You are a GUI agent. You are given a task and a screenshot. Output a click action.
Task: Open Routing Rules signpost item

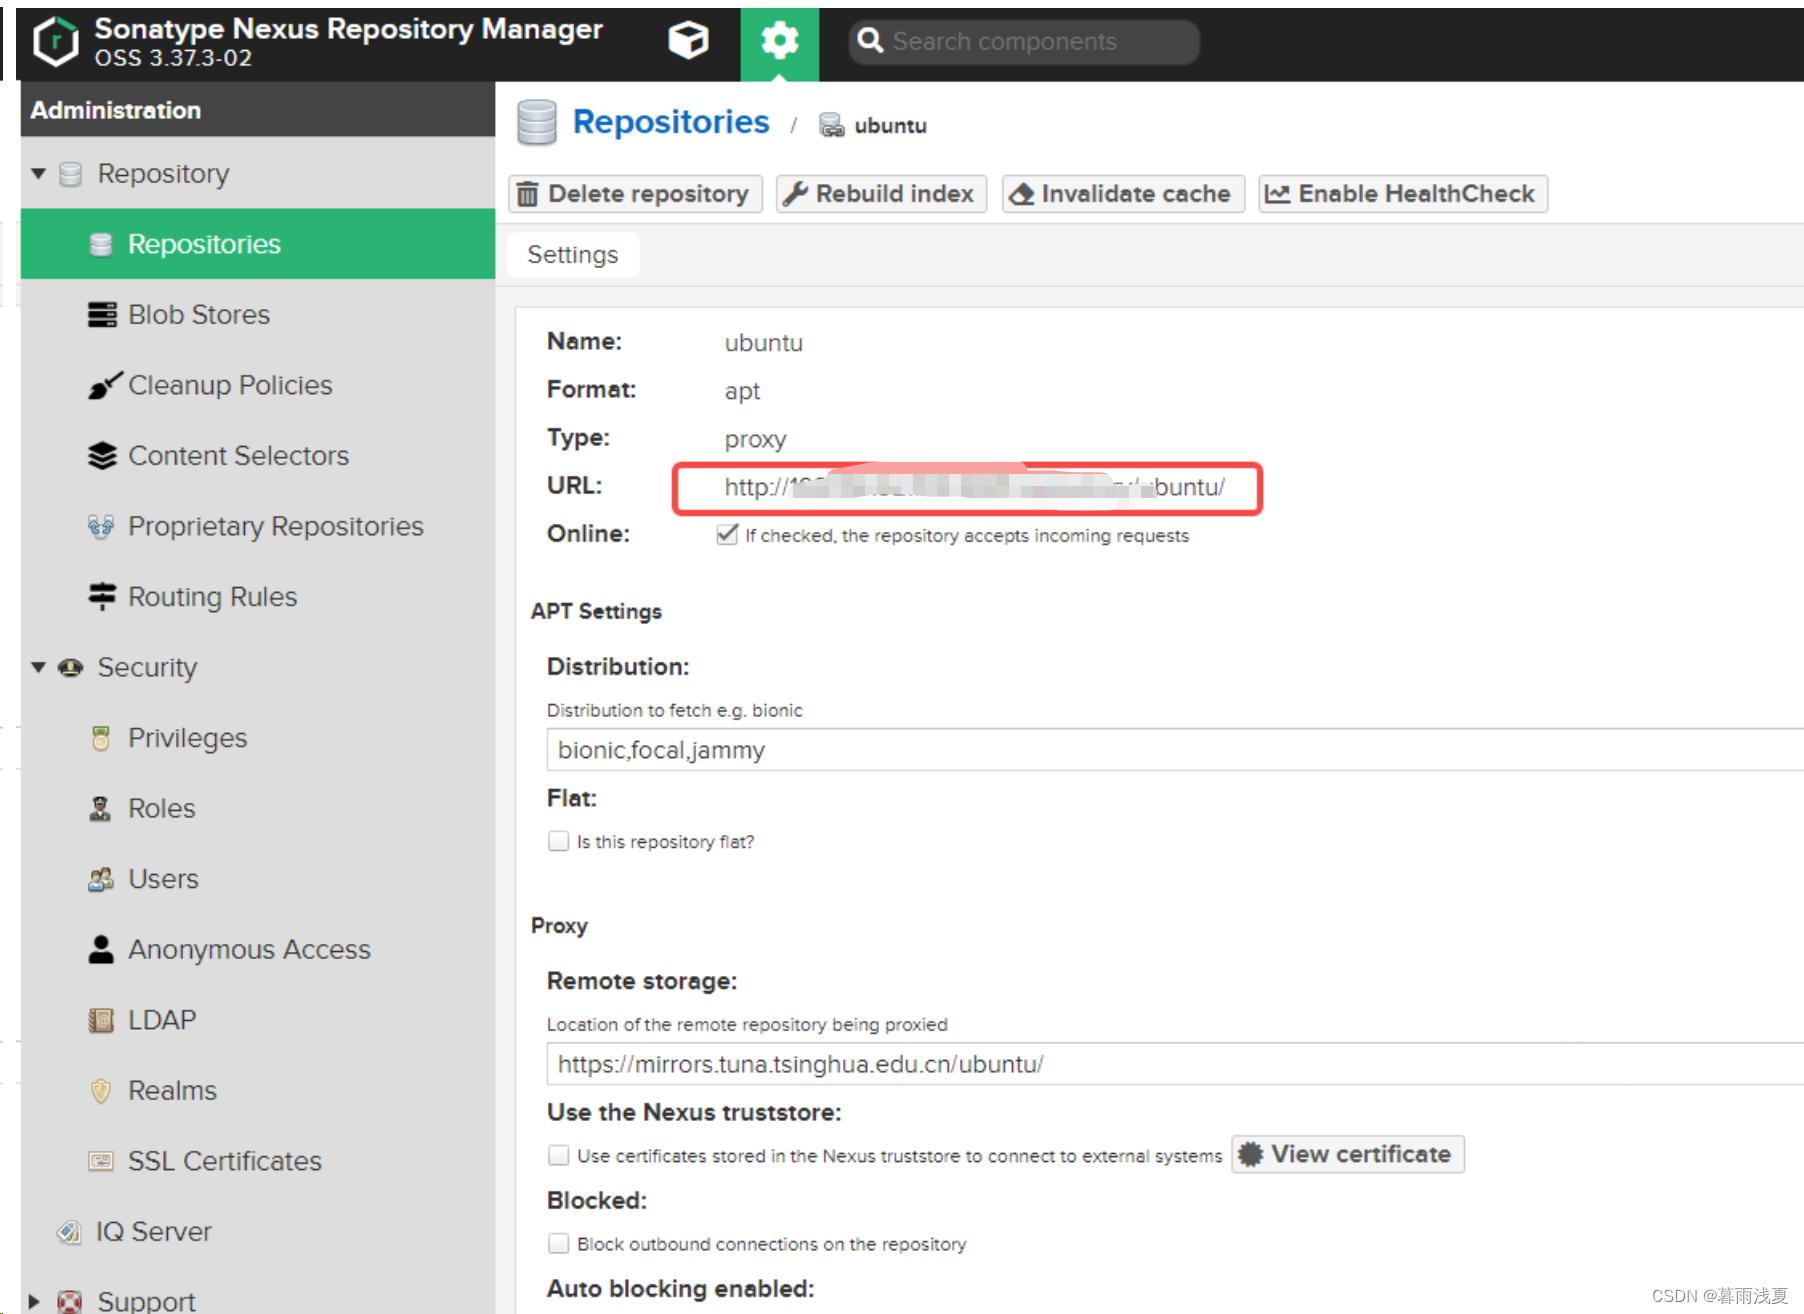[x=212, y=597]
